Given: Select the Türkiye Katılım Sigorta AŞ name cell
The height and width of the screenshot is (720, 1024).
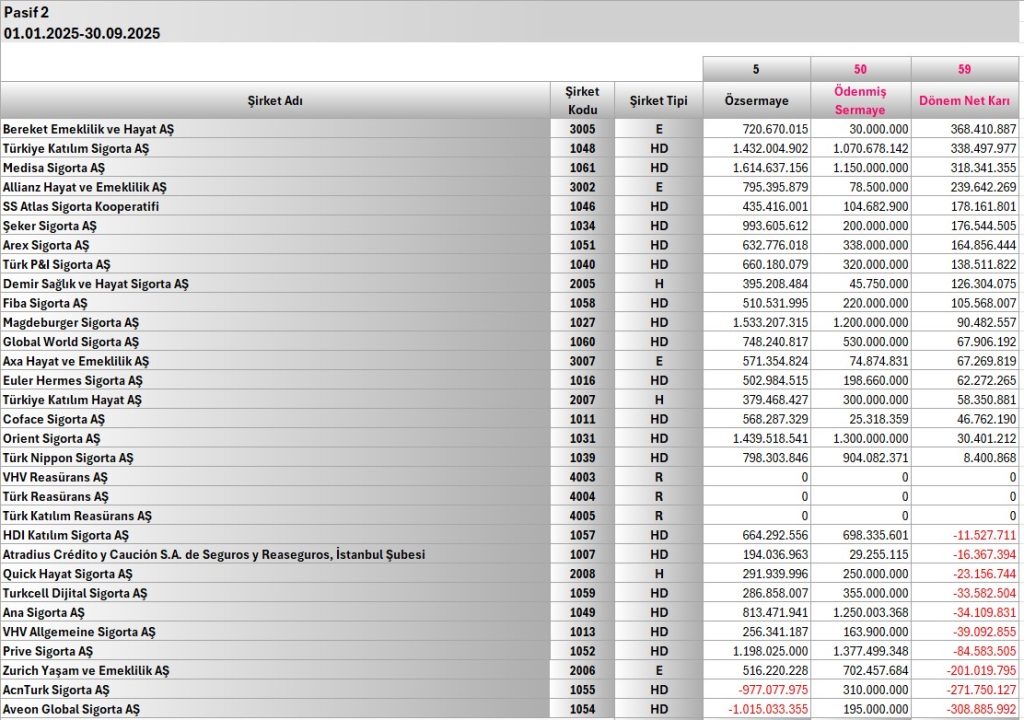Looking at the screenshot, I should point(75,148).
